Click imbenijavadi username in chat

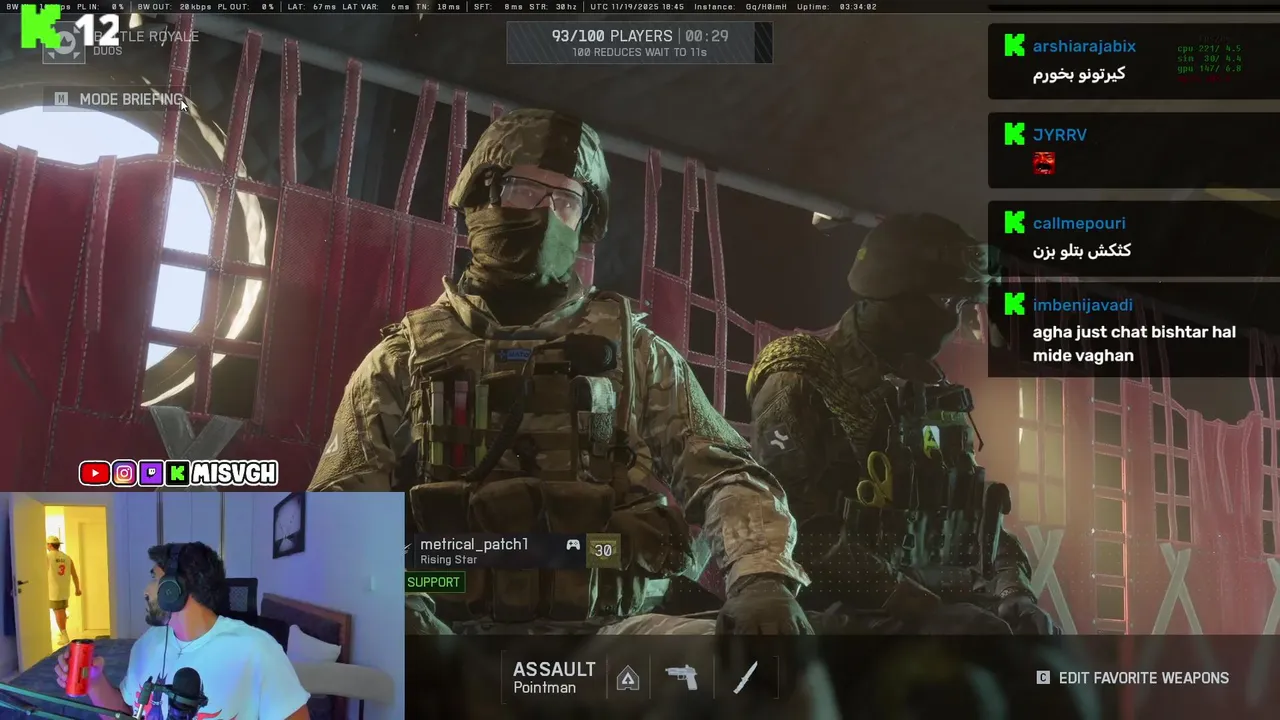pos(1082,305)
